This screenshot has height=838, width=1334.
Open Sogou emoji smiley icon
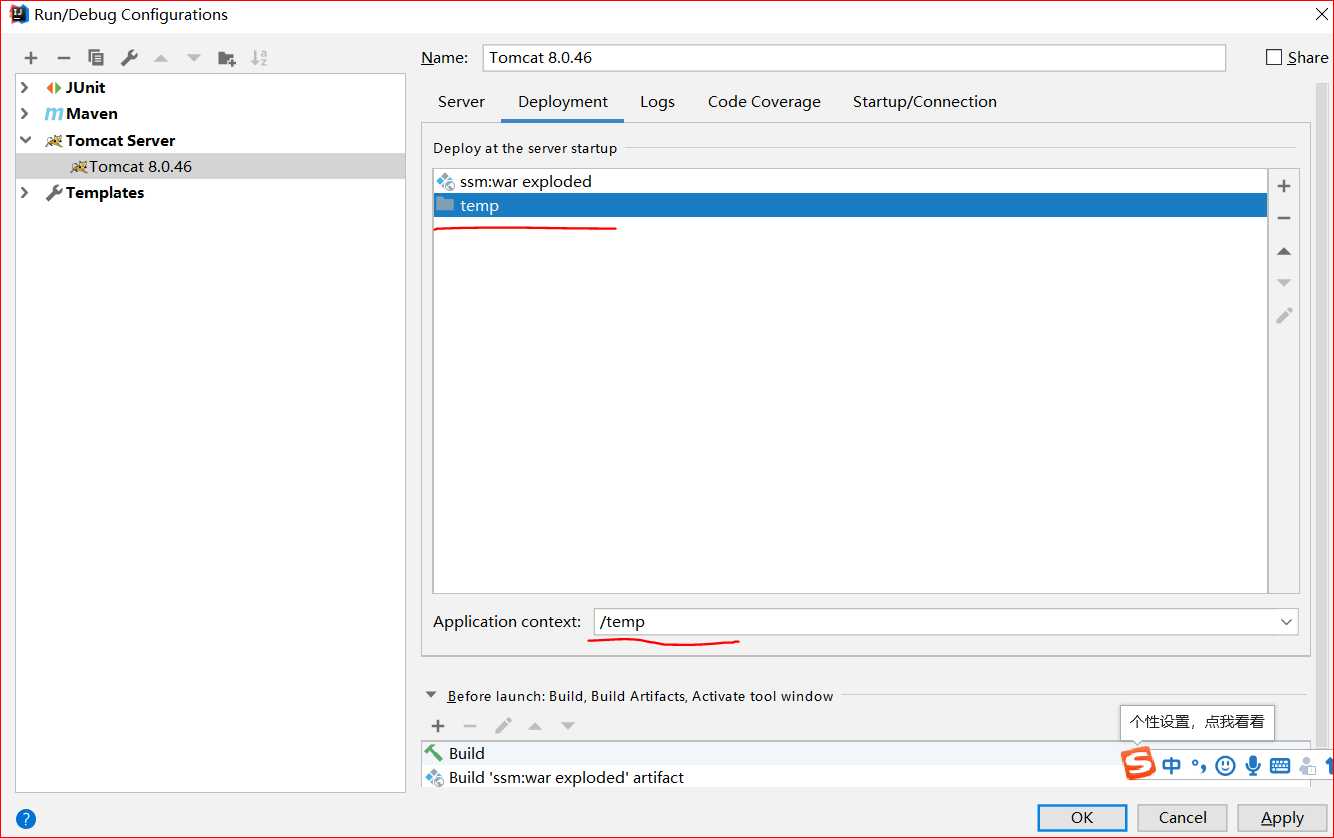tap(1225, 766)
